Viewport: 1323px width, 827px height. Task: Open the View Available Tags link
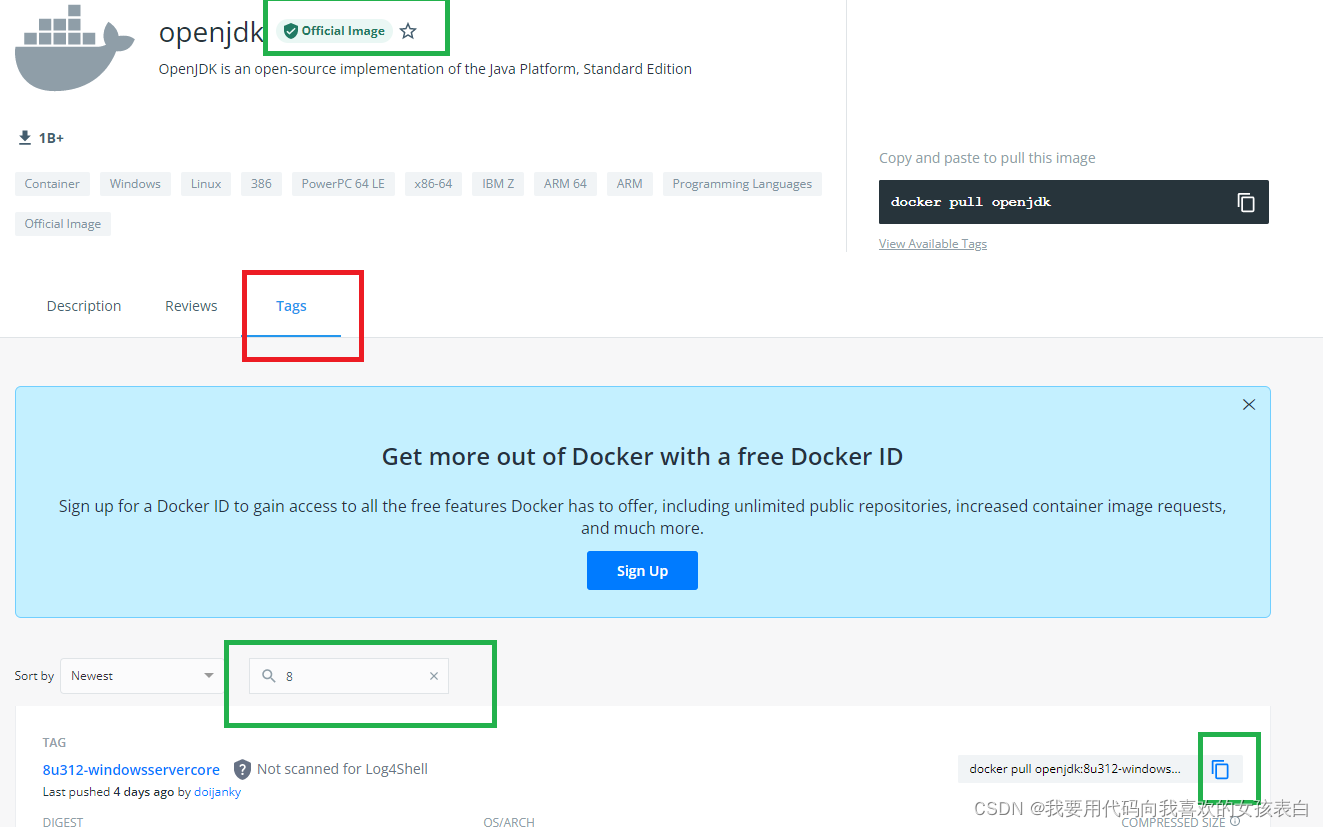(932, 243)
